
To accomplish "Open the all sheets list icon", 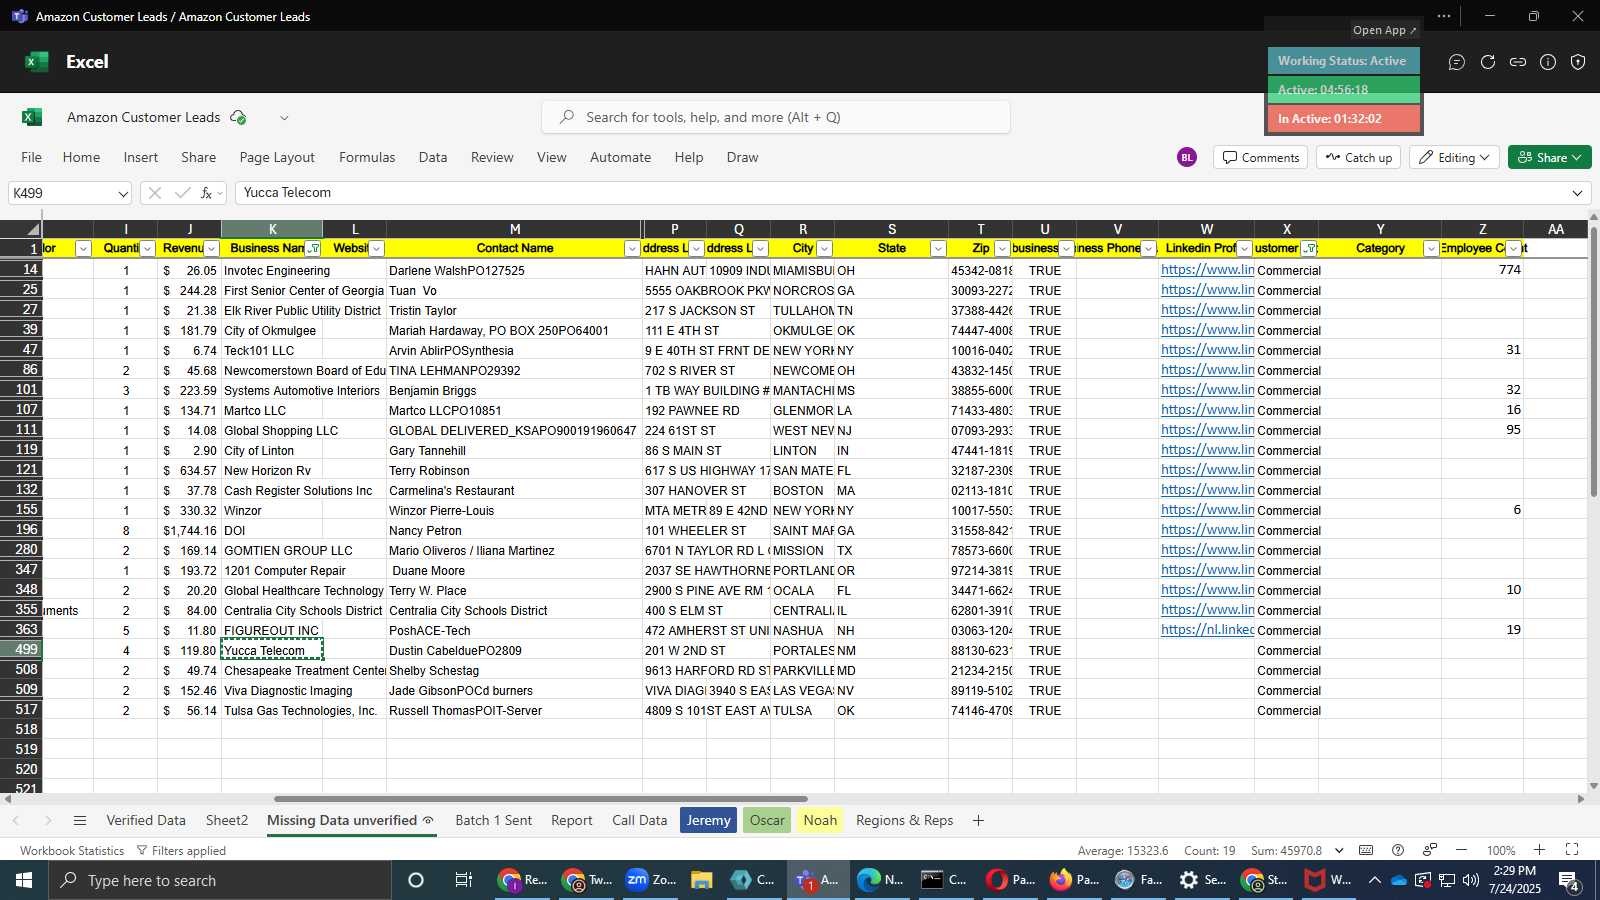I will tap(80, 821).
